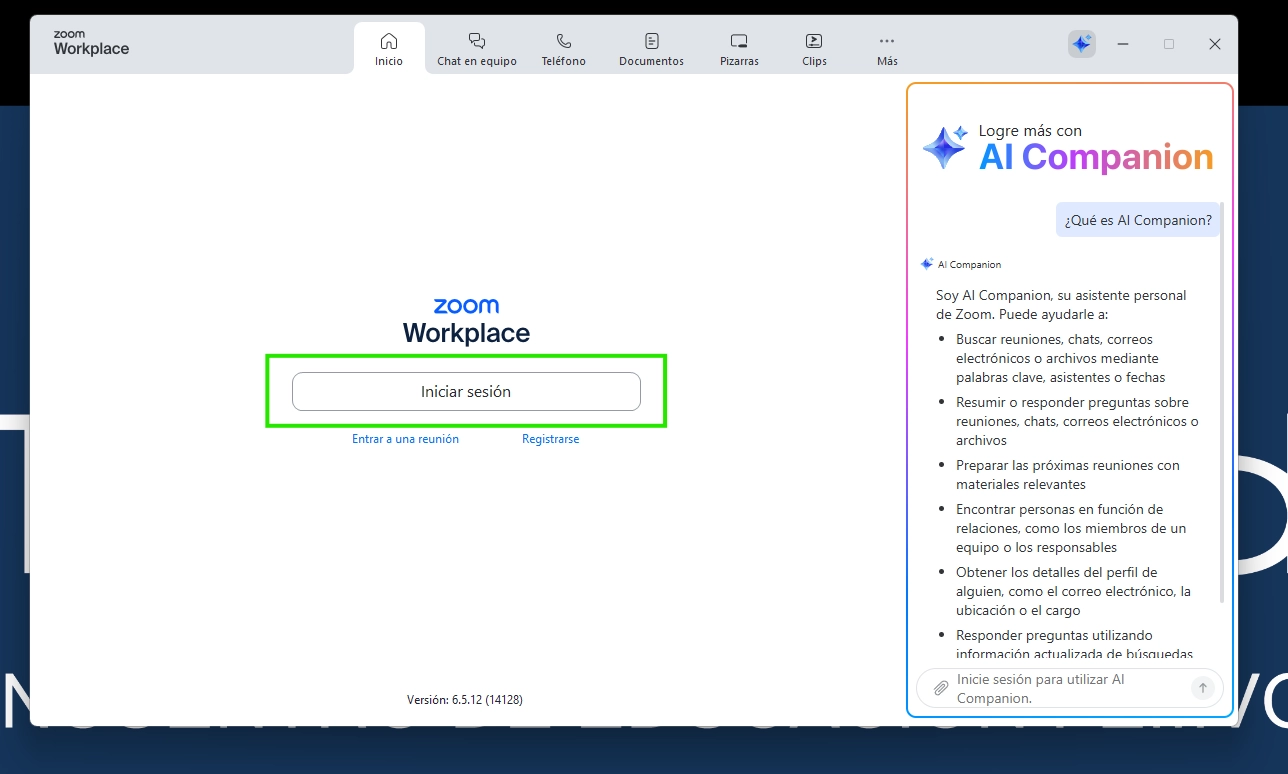Screen dimensions: 1288x774
Task: Click the AI Companion panel scrollbar
Action: point(1222,400)
